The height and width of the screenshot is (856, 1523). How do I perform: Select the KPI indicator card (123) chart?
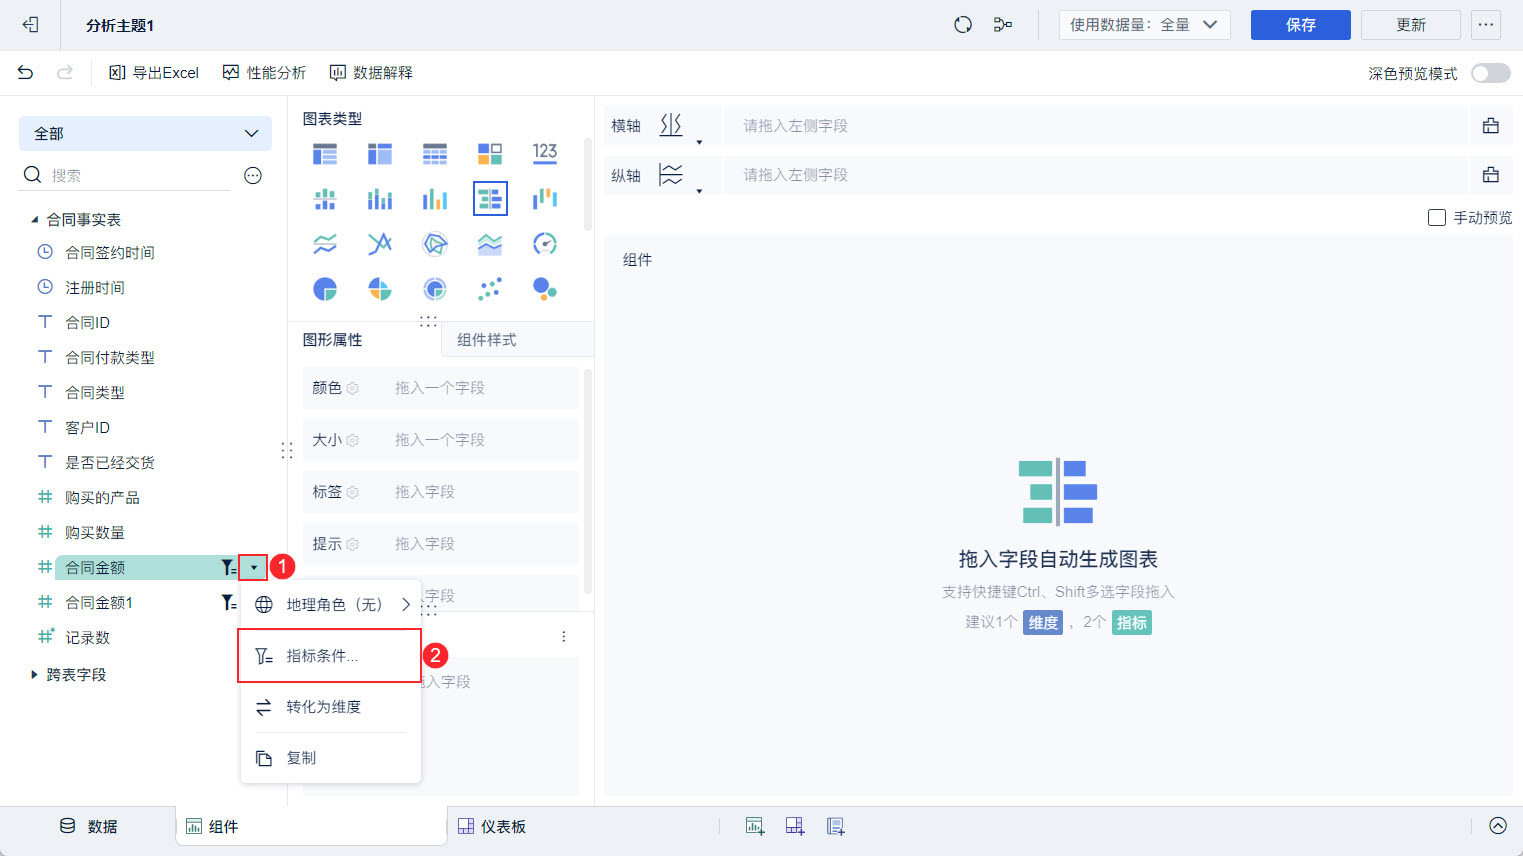[545, 152]
